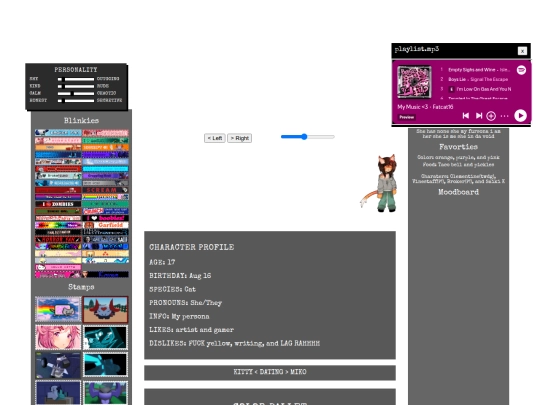
Task: Click the Preview badge in the player
Action: (x=407, y=117)
